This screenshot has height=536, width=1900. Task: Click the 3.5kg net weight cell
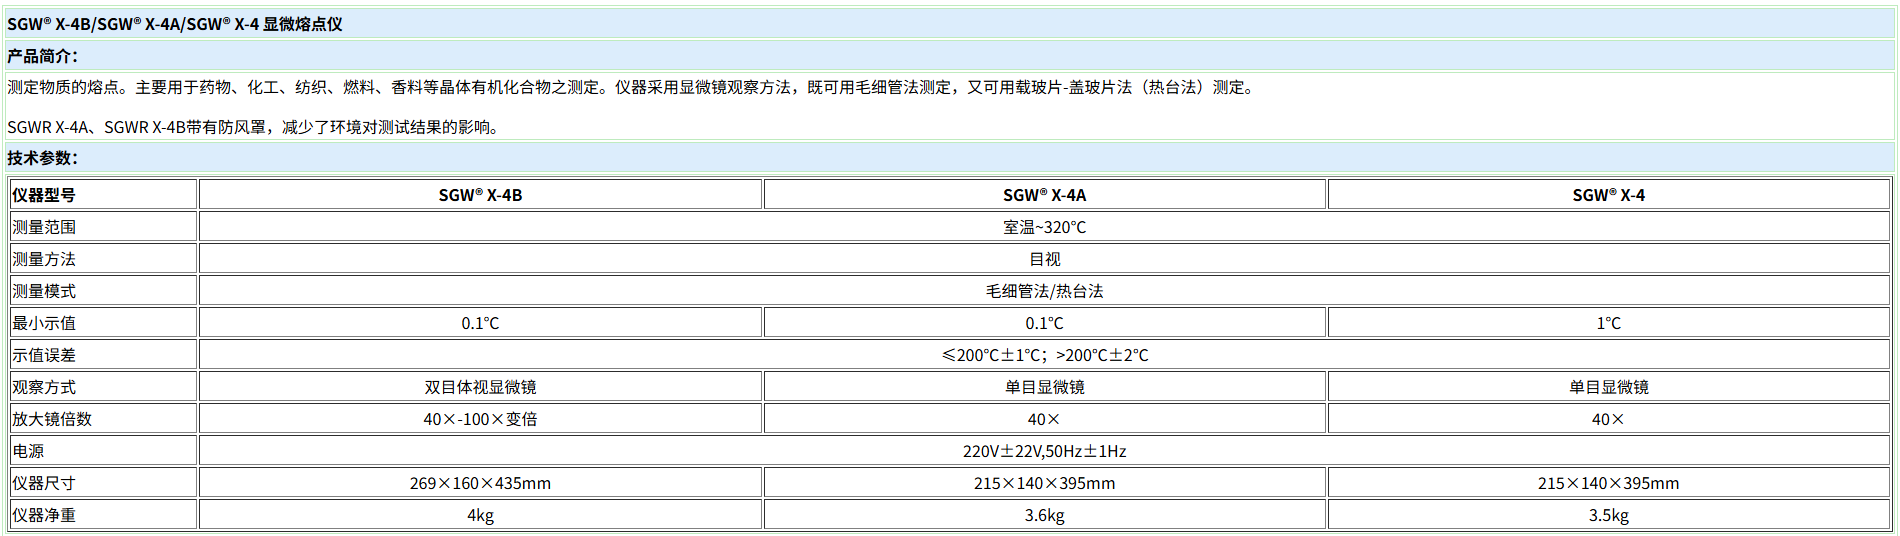[1608, 515]
